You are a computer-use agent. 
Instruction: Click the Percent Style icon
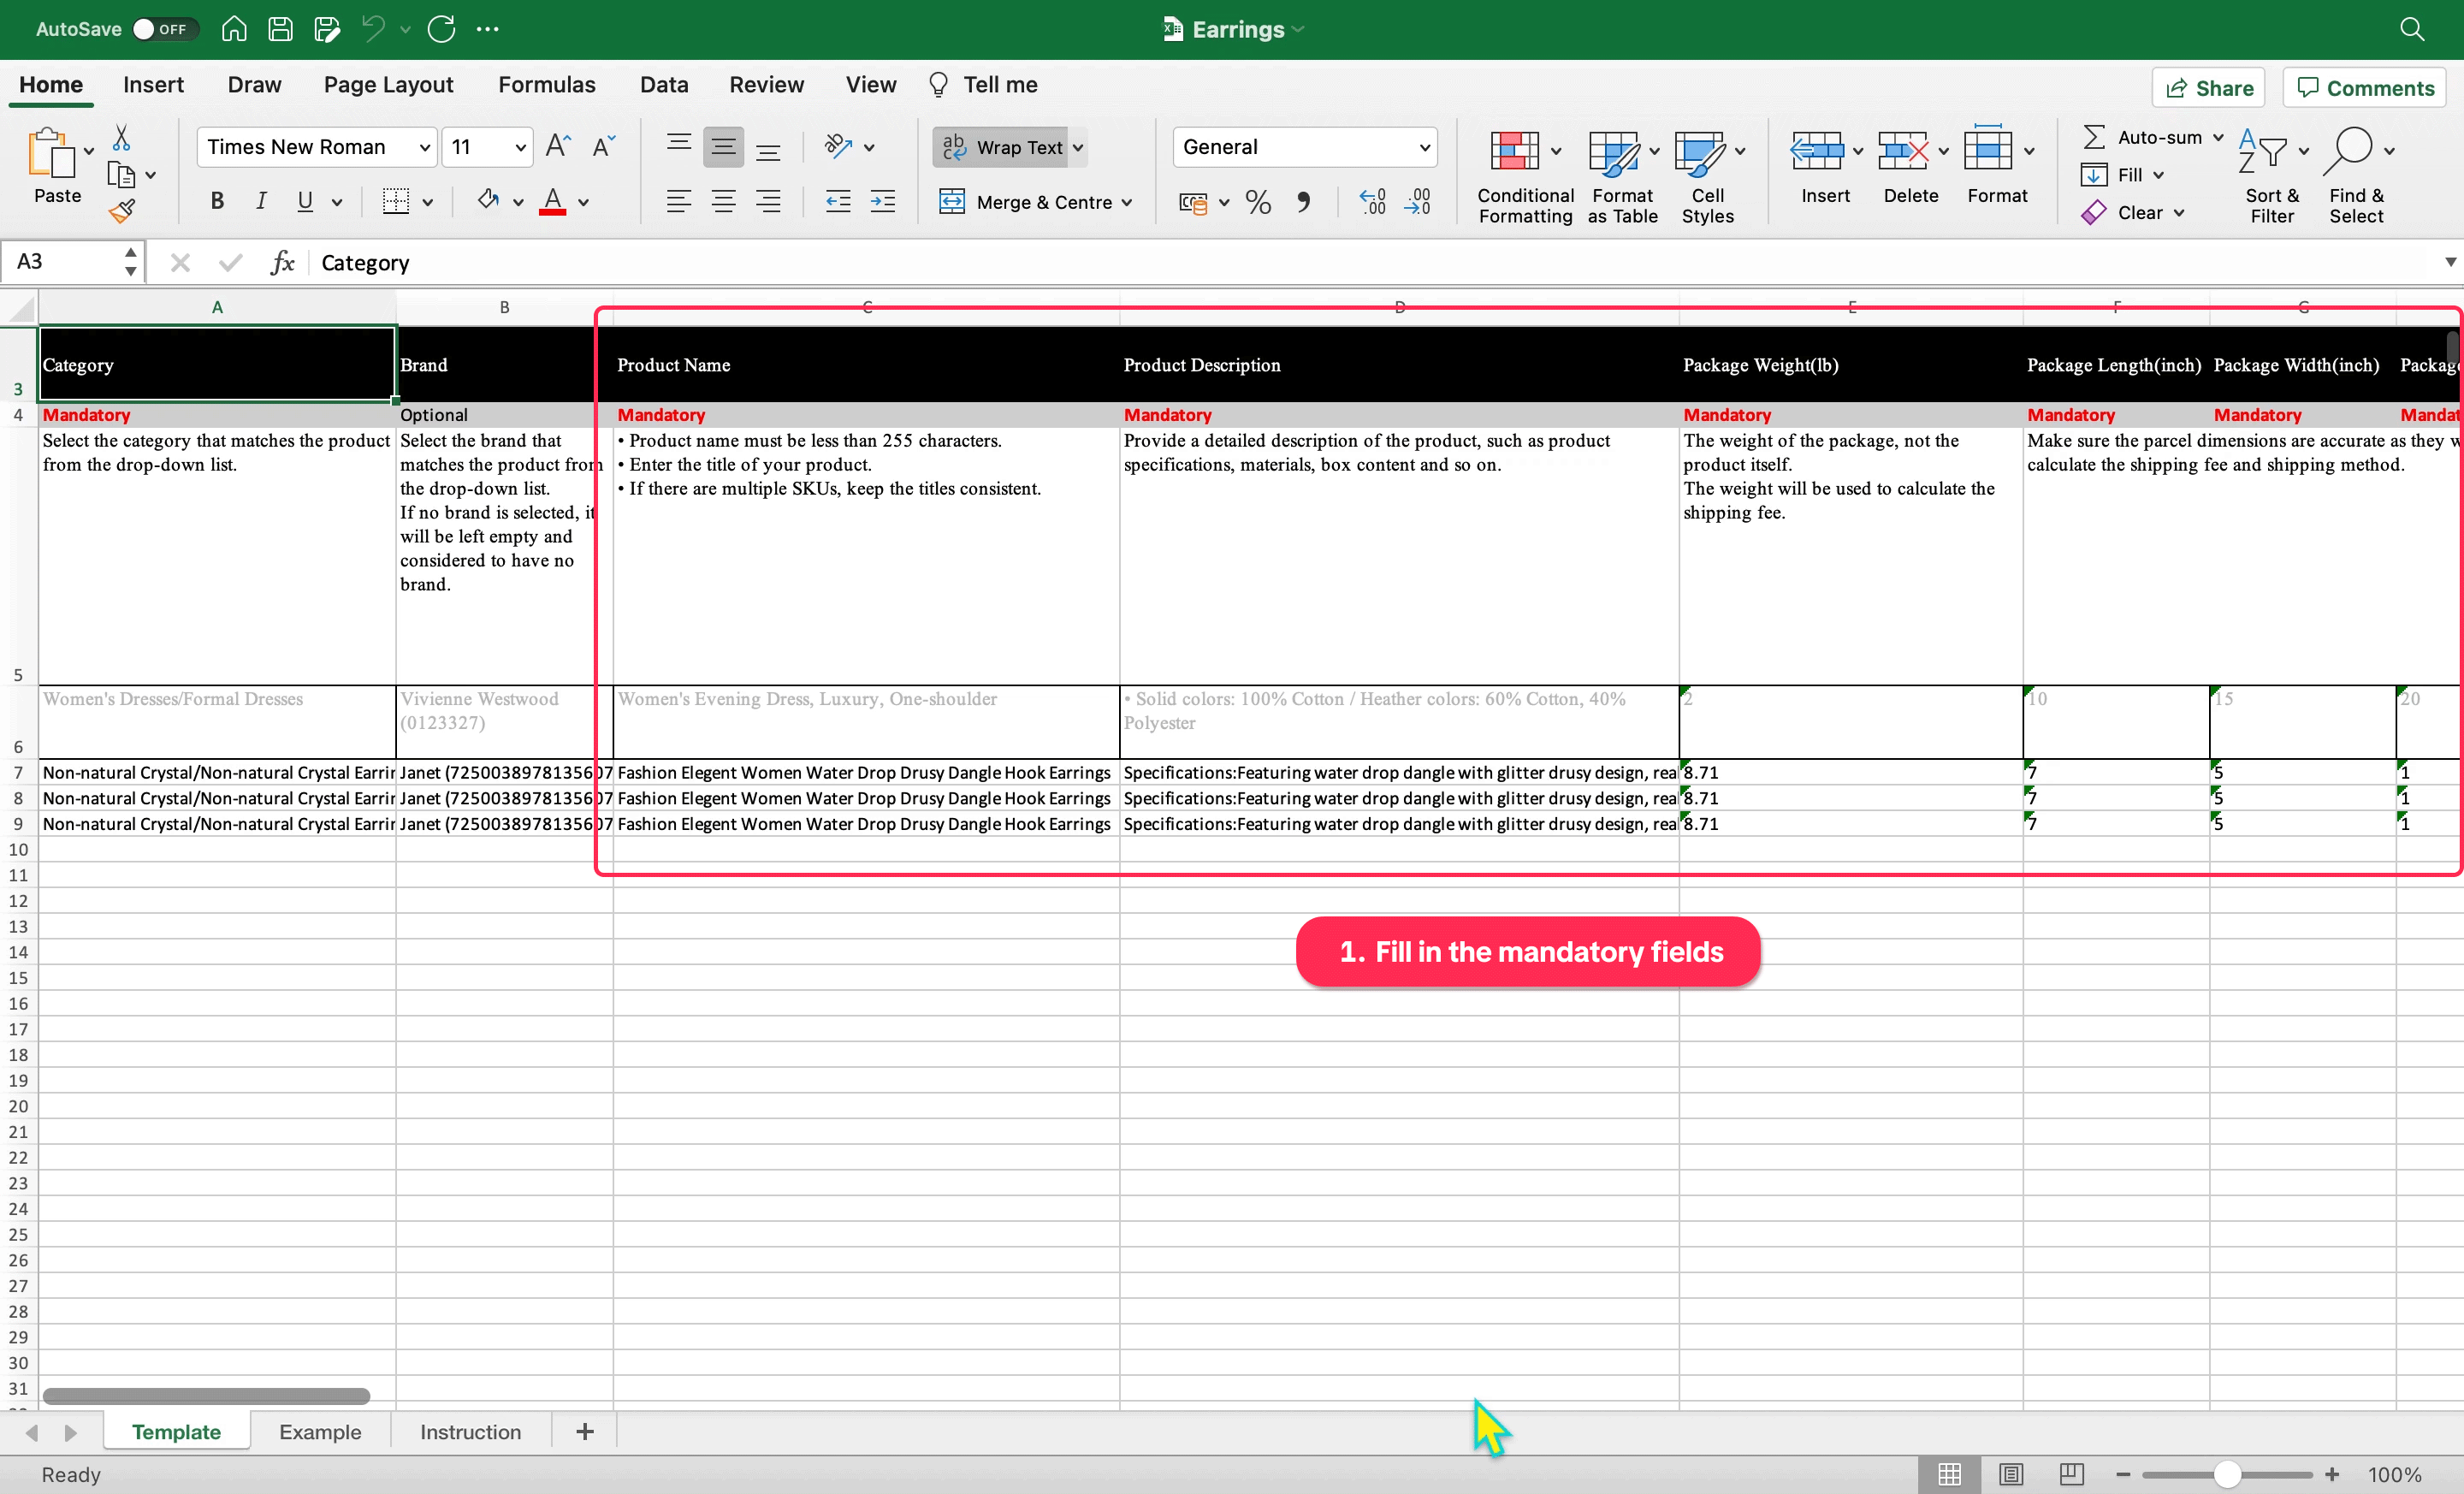1258,203
